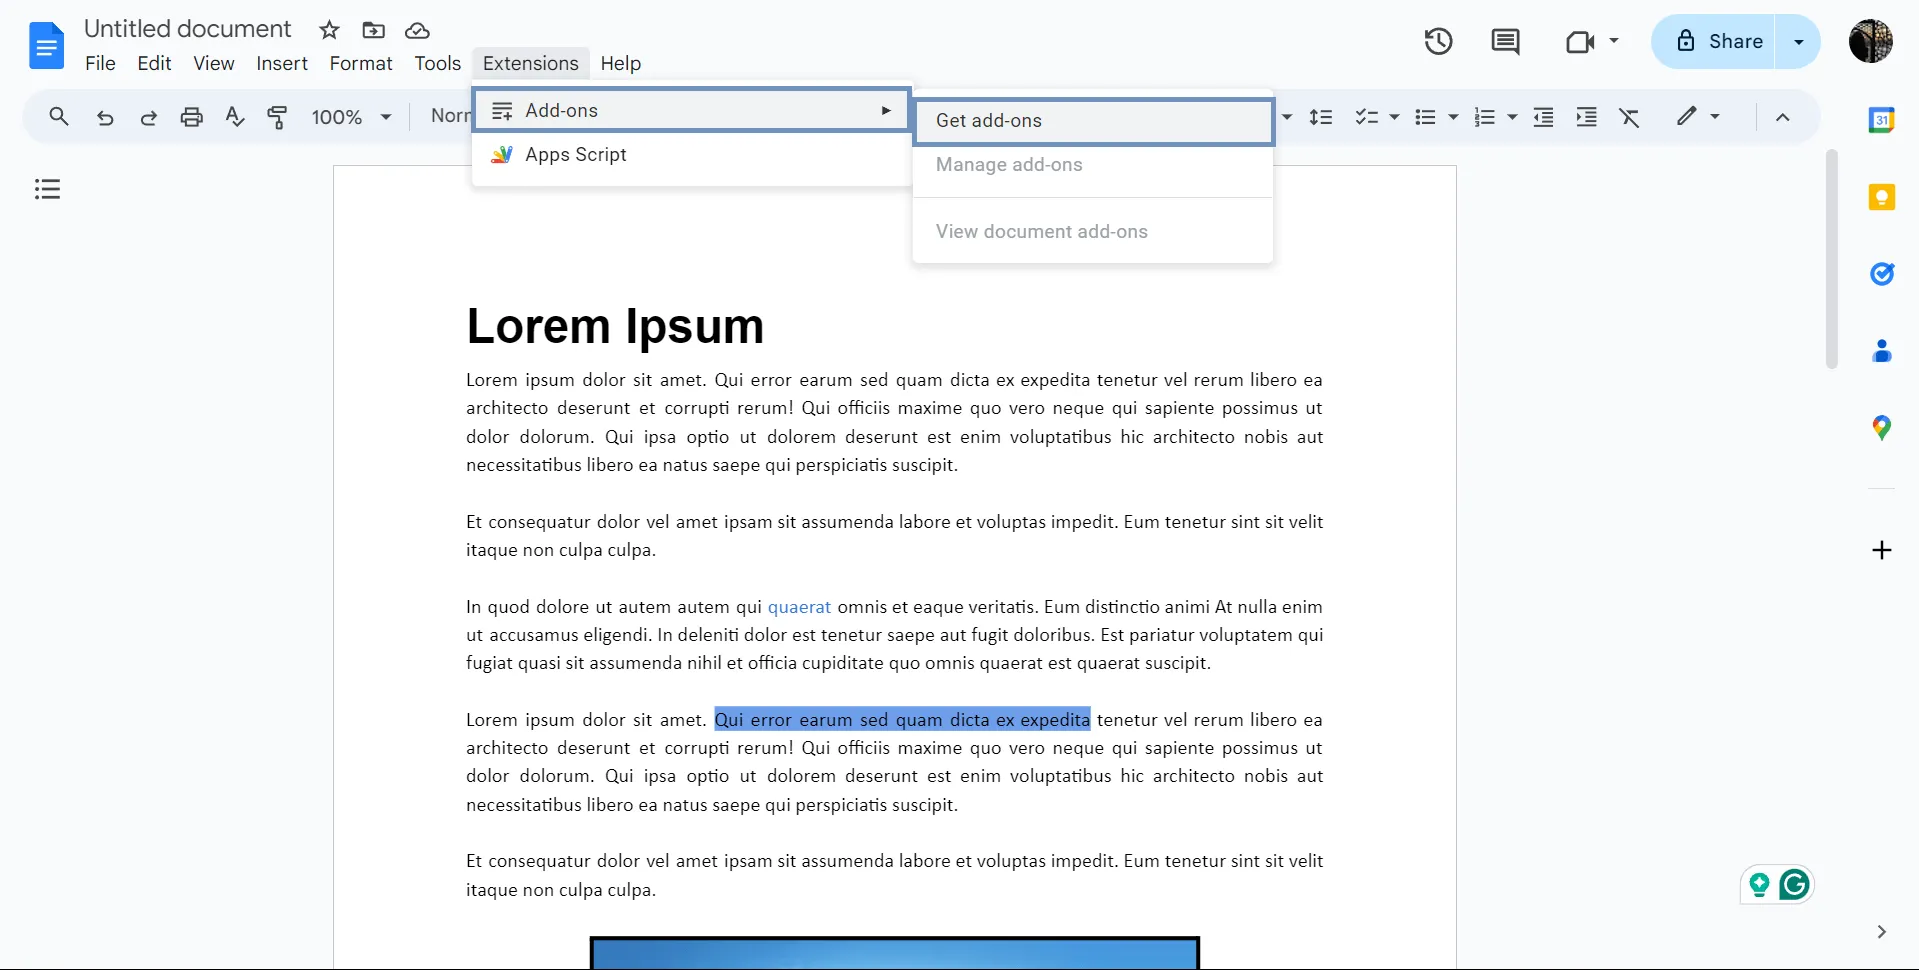Click the Share button
The width and height of the screenshot is (1919, 970).
(1713, 41)
